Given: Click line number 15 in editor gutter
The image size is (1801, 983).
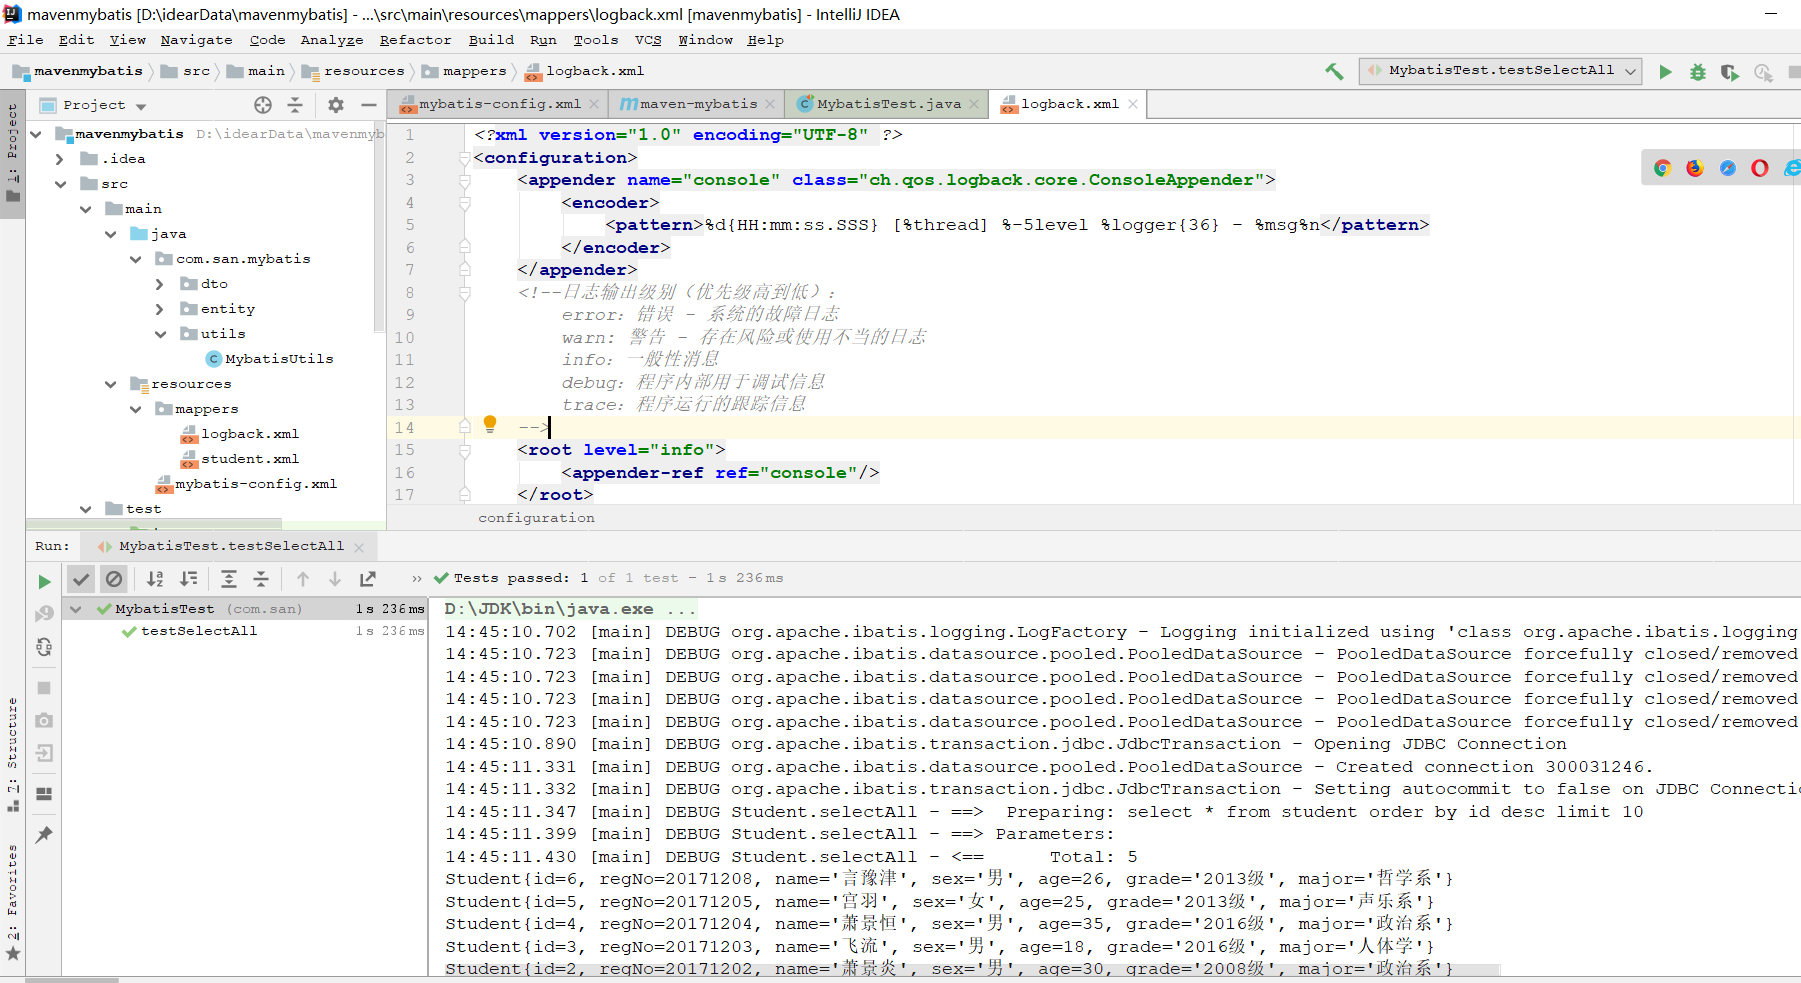Looking at the screenshot, I should (404, 450).
